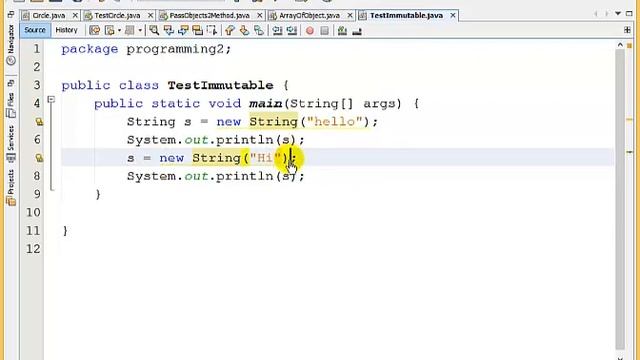Click the Uncomment toolbar icon
This screenshot has height=360, width=640.
point(357,31)
